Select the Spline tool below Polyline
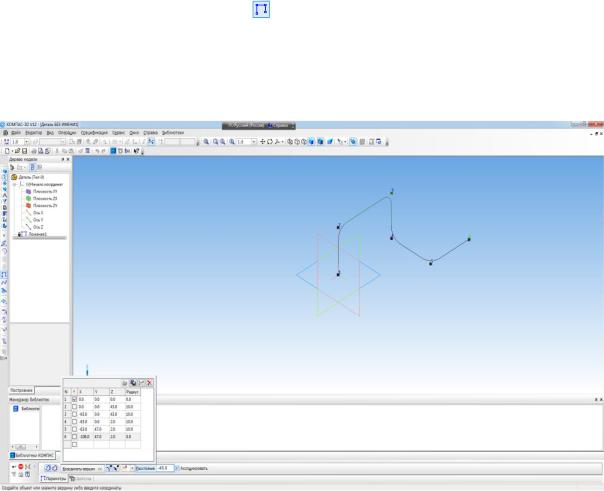Image resolution: width=604 pixels, height=491 pixels. [4, 283]
